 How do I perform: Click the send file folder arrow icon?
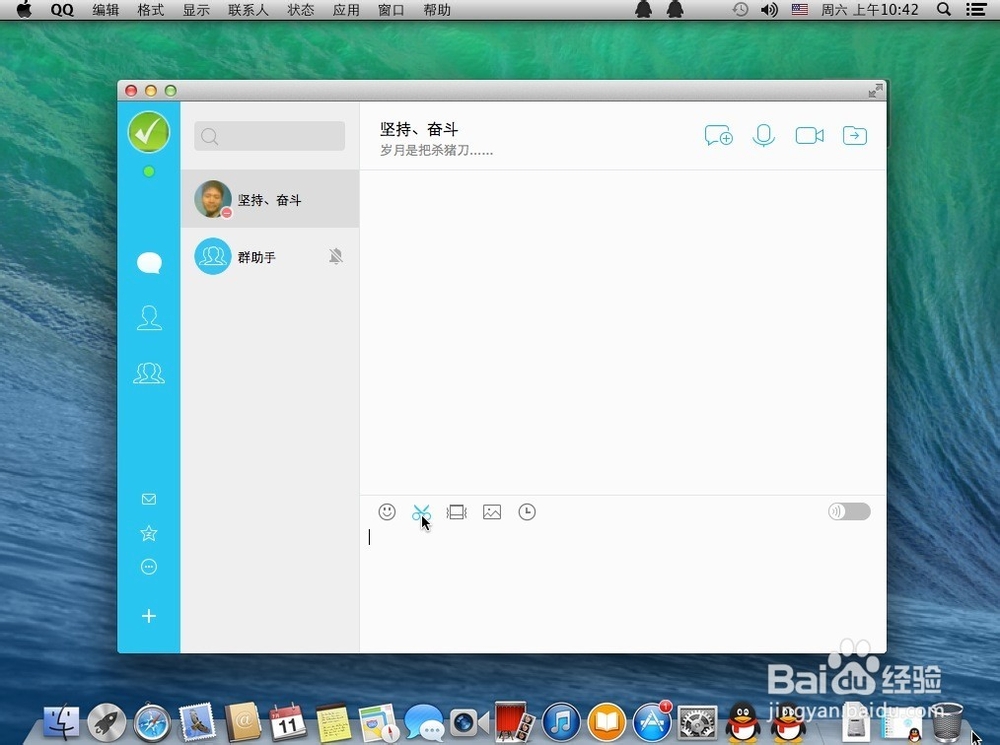point(855,135)
